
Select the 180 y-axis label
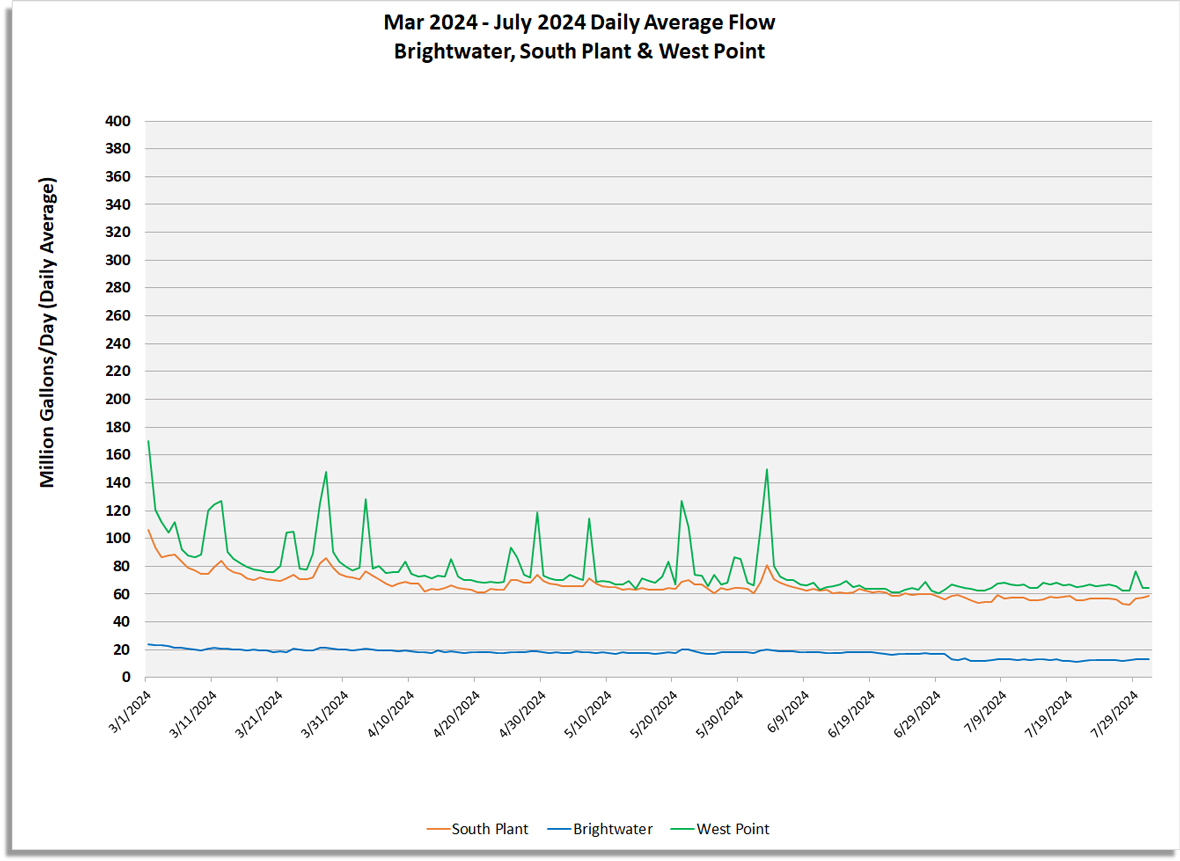point(118,427)
